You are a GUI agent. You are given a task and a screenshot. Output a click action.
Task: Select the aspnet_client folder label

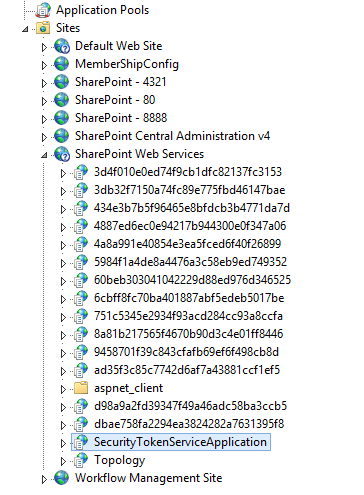[129, 388]
